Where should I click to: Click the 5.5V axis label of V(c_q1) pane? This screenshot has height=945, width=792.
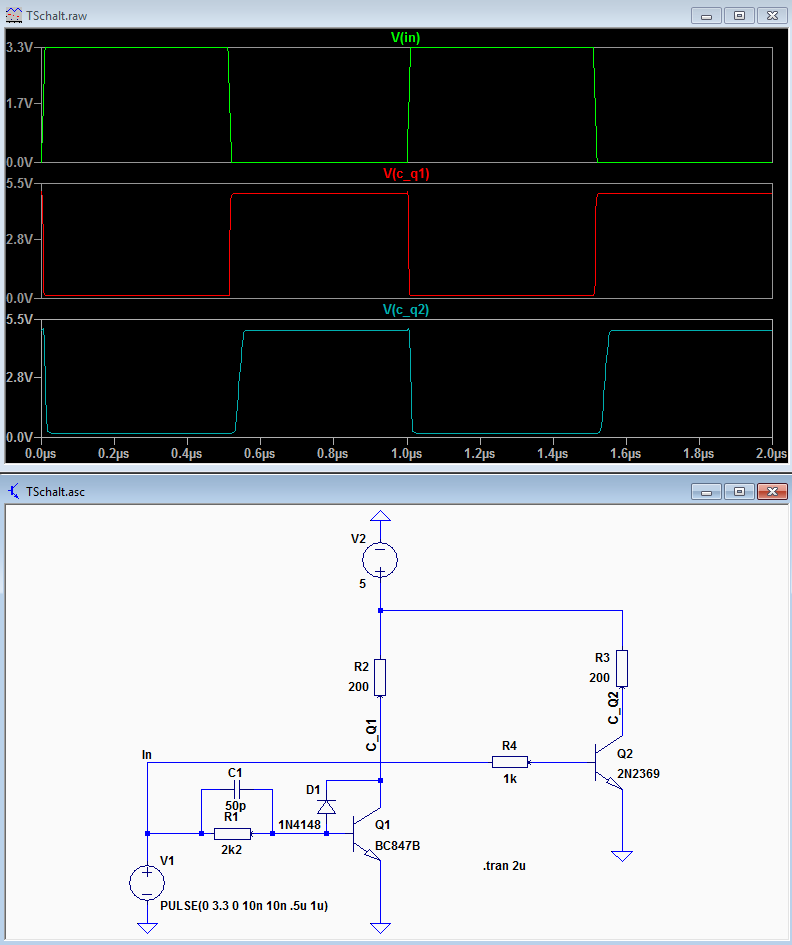click(x=19, y=183)
